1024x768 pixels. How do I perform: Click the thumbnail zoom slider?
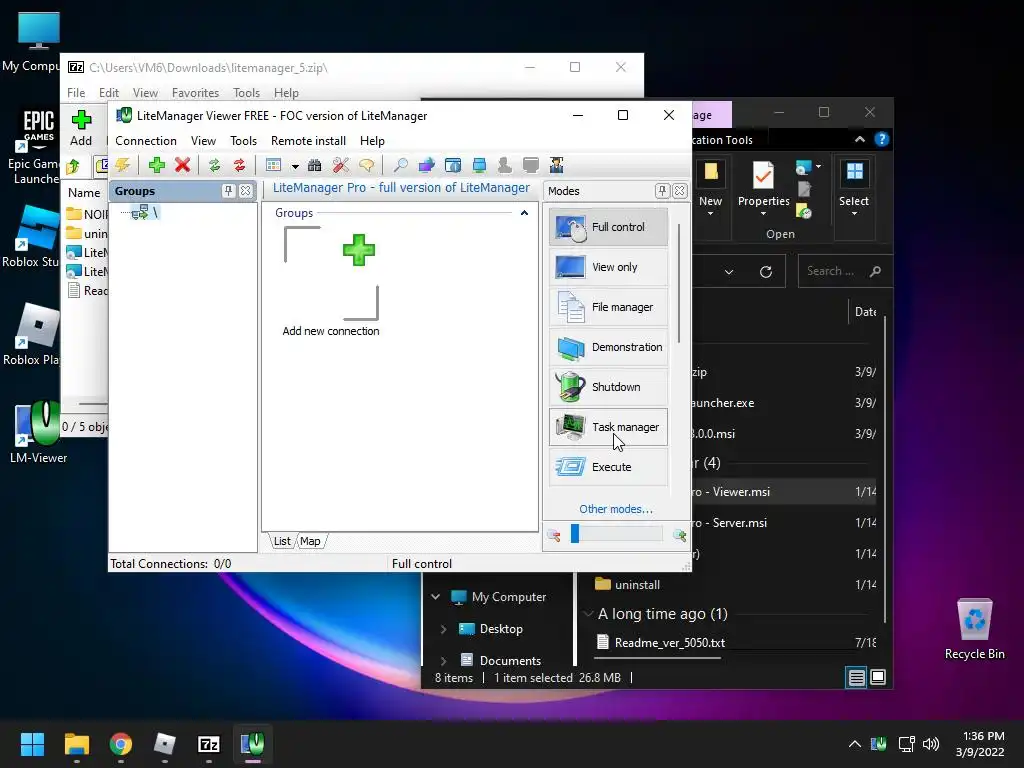(x=617, y=534)
